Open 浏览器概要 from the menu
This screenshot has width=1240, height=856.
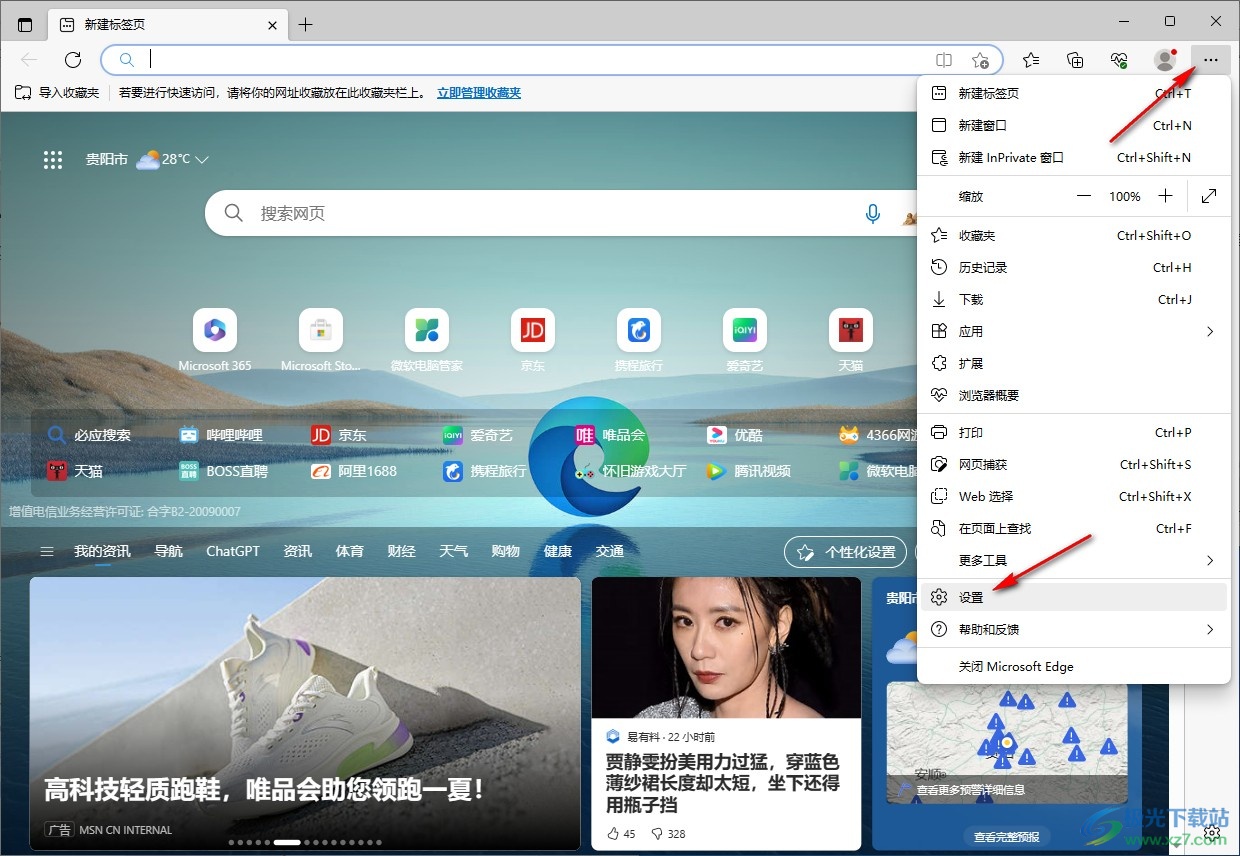click(x=1074, y=395)
